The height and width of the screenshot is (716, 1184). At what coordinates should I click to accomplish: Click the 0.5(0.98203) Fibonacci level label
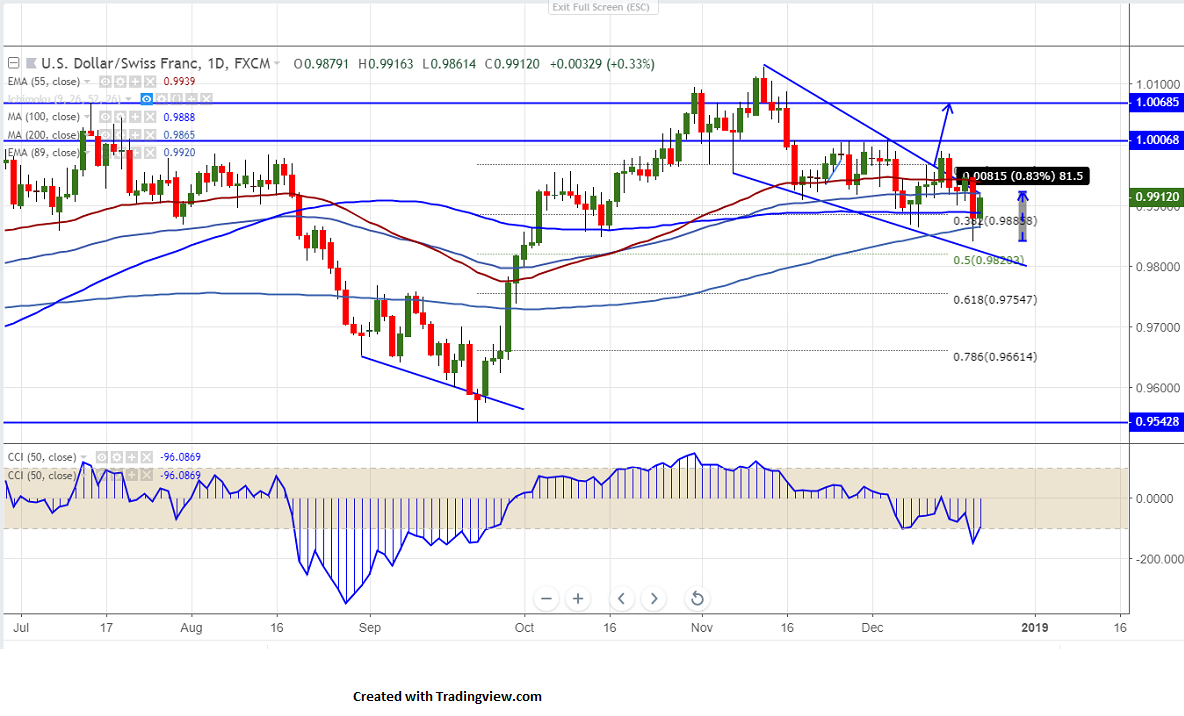coord(988,260)
